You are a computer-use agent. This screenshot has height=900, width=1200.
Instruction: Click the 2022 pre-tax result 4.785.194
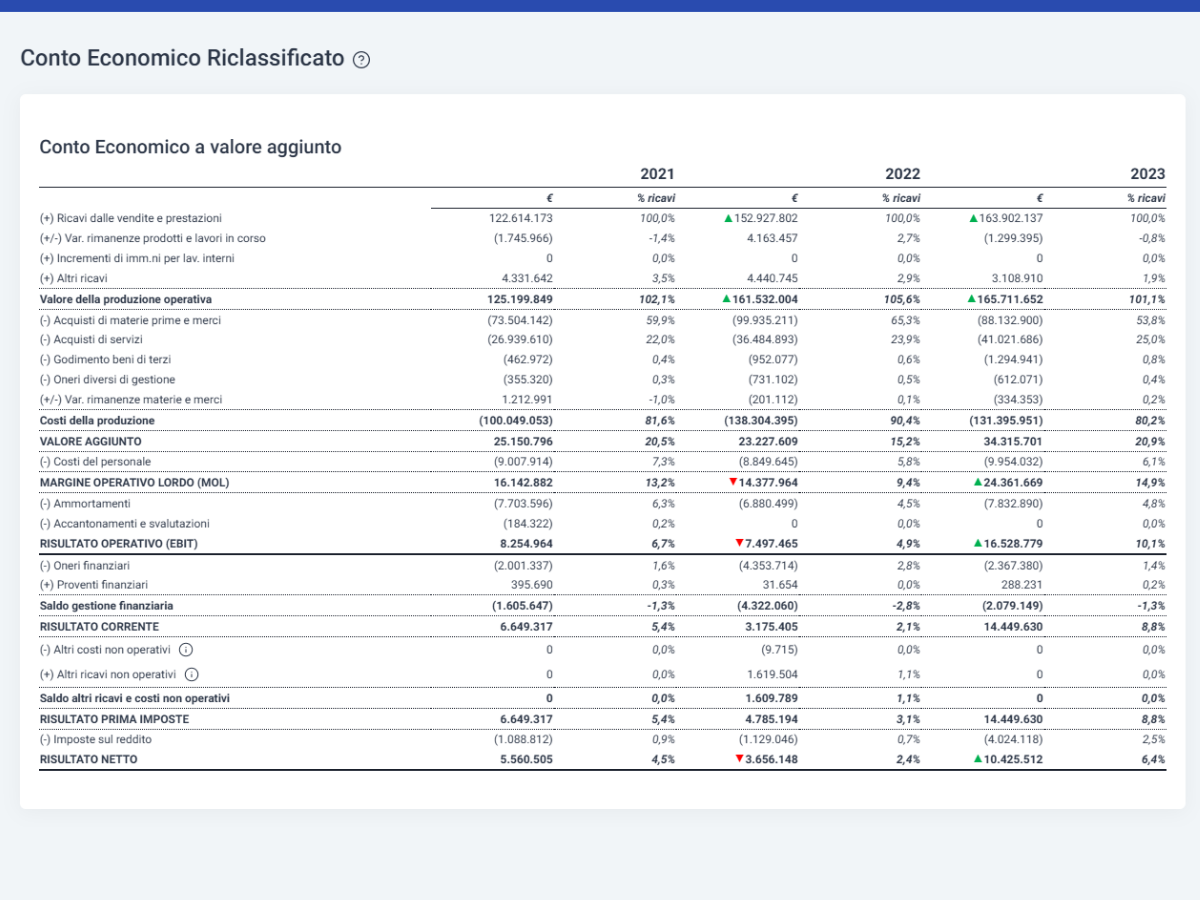click(x=771, y=719)
